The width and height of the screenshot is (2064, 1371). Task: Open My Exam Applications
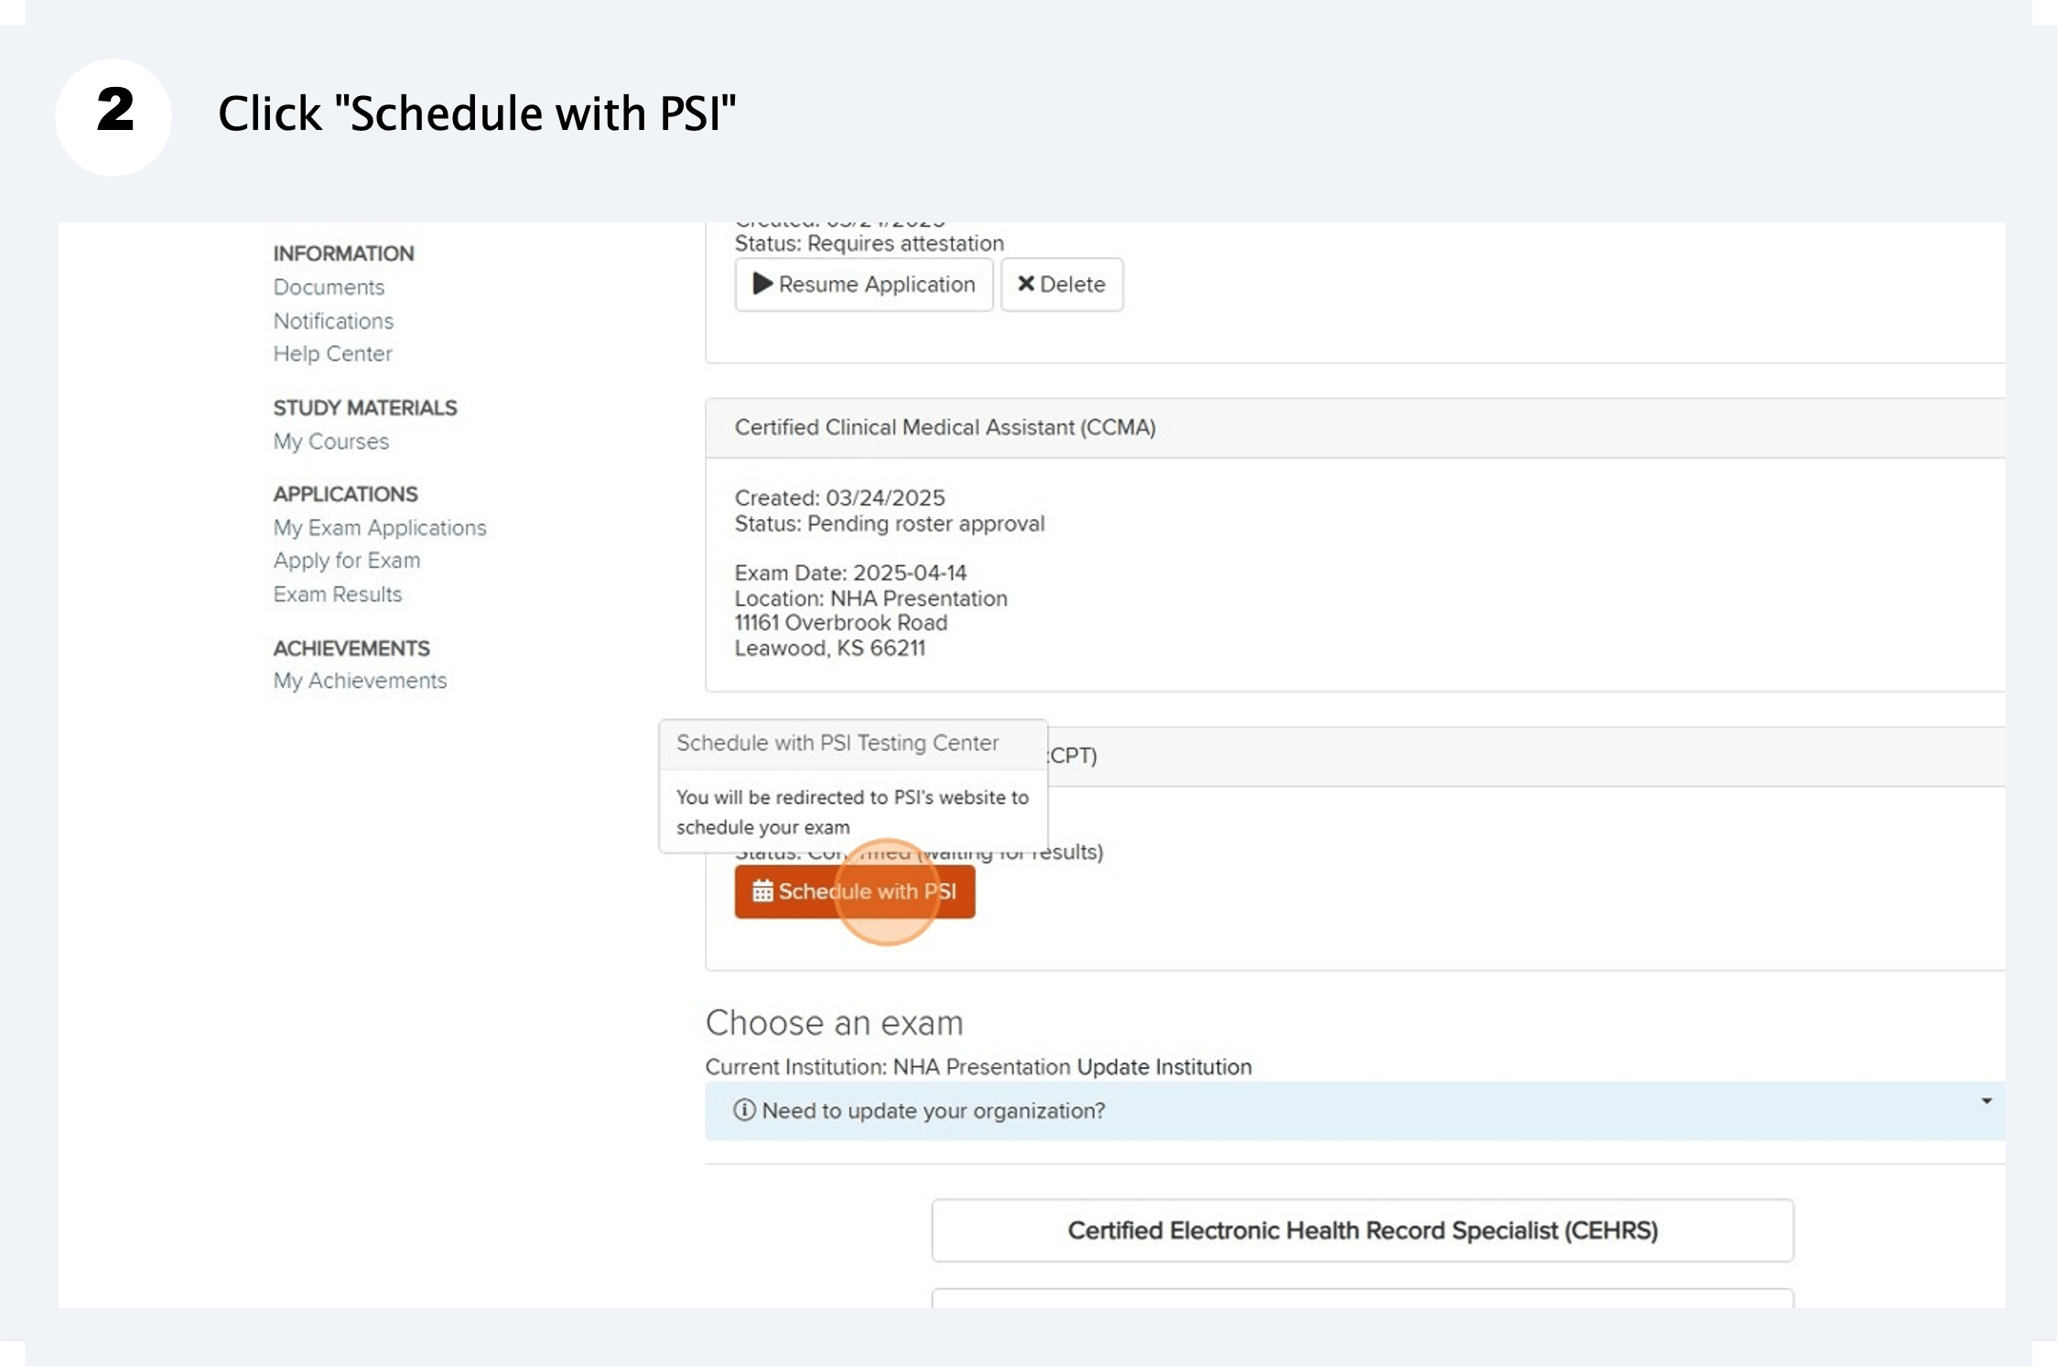coord(380,527)
